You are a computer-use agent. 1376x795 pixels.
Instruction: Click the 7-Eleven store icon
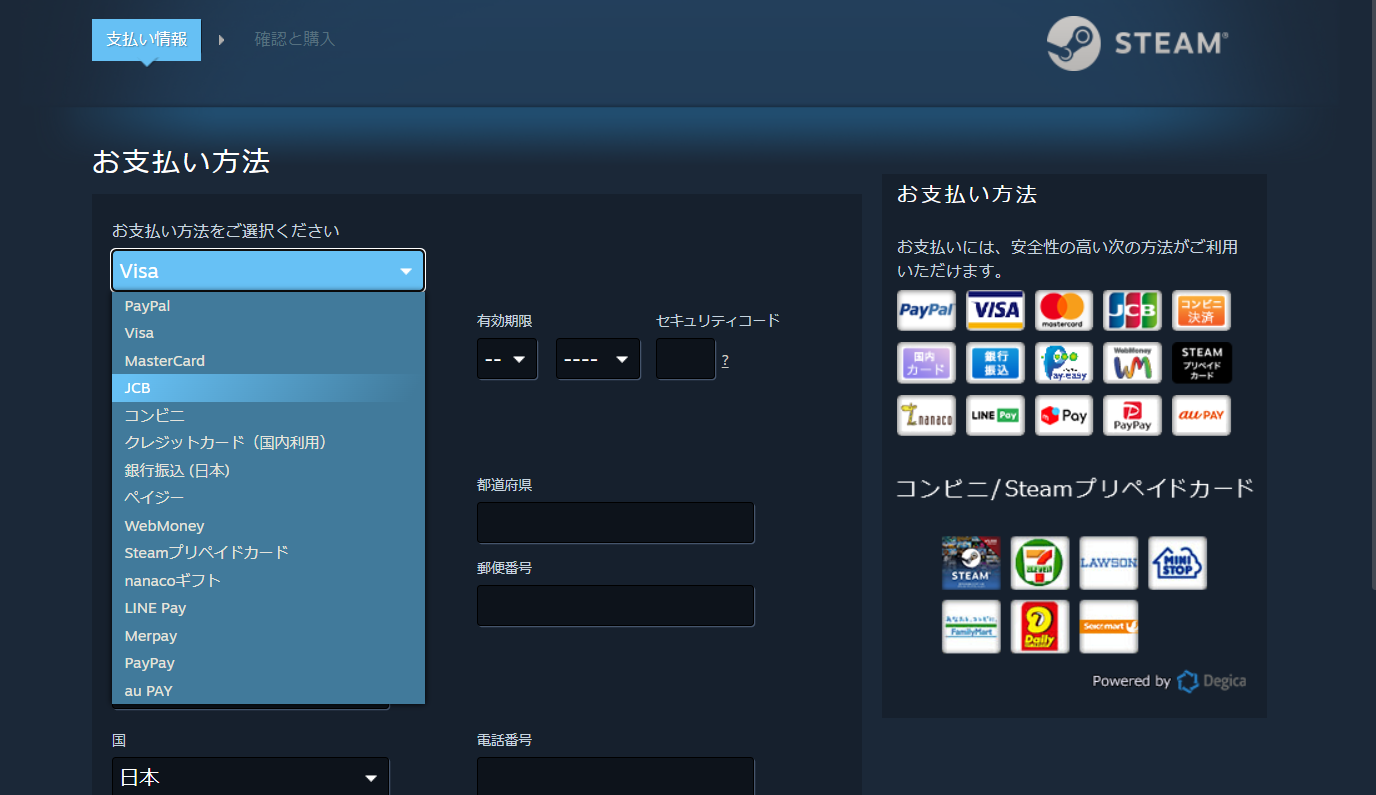1039,562
